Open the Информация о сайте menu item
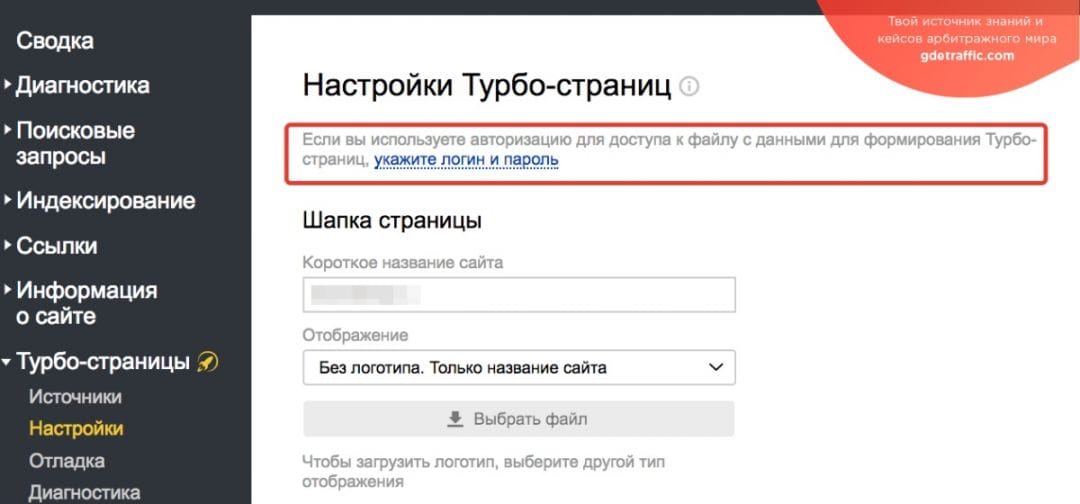The image size is (1080, 504). click(87, 303)
